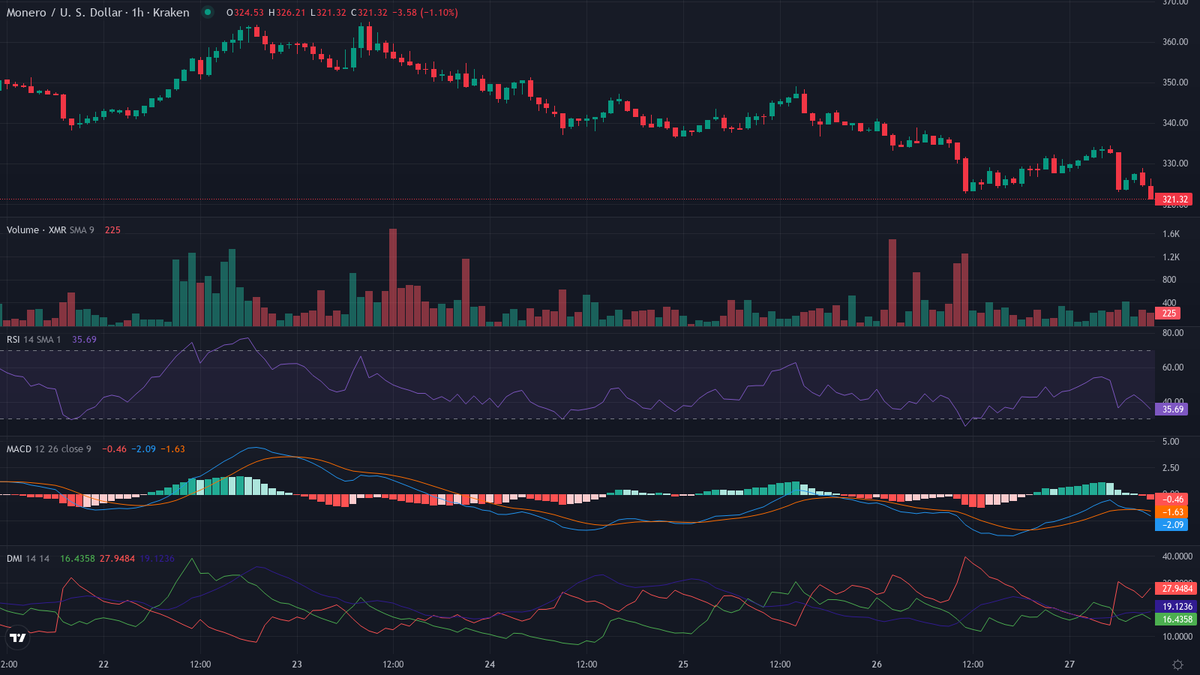Click the 2.50 MACD axis label
Screen dimensions: 1200x675
pos(1170,467)
